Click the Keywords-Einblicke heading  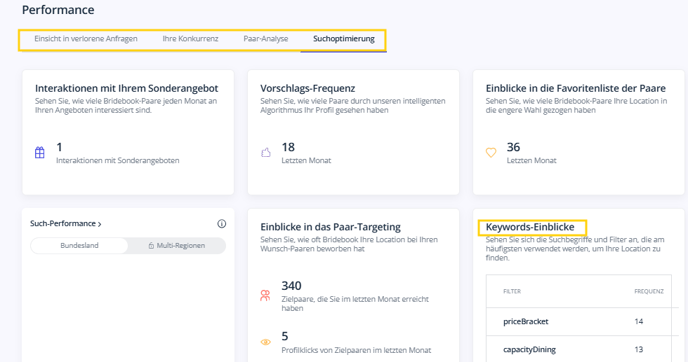[530, 227]
